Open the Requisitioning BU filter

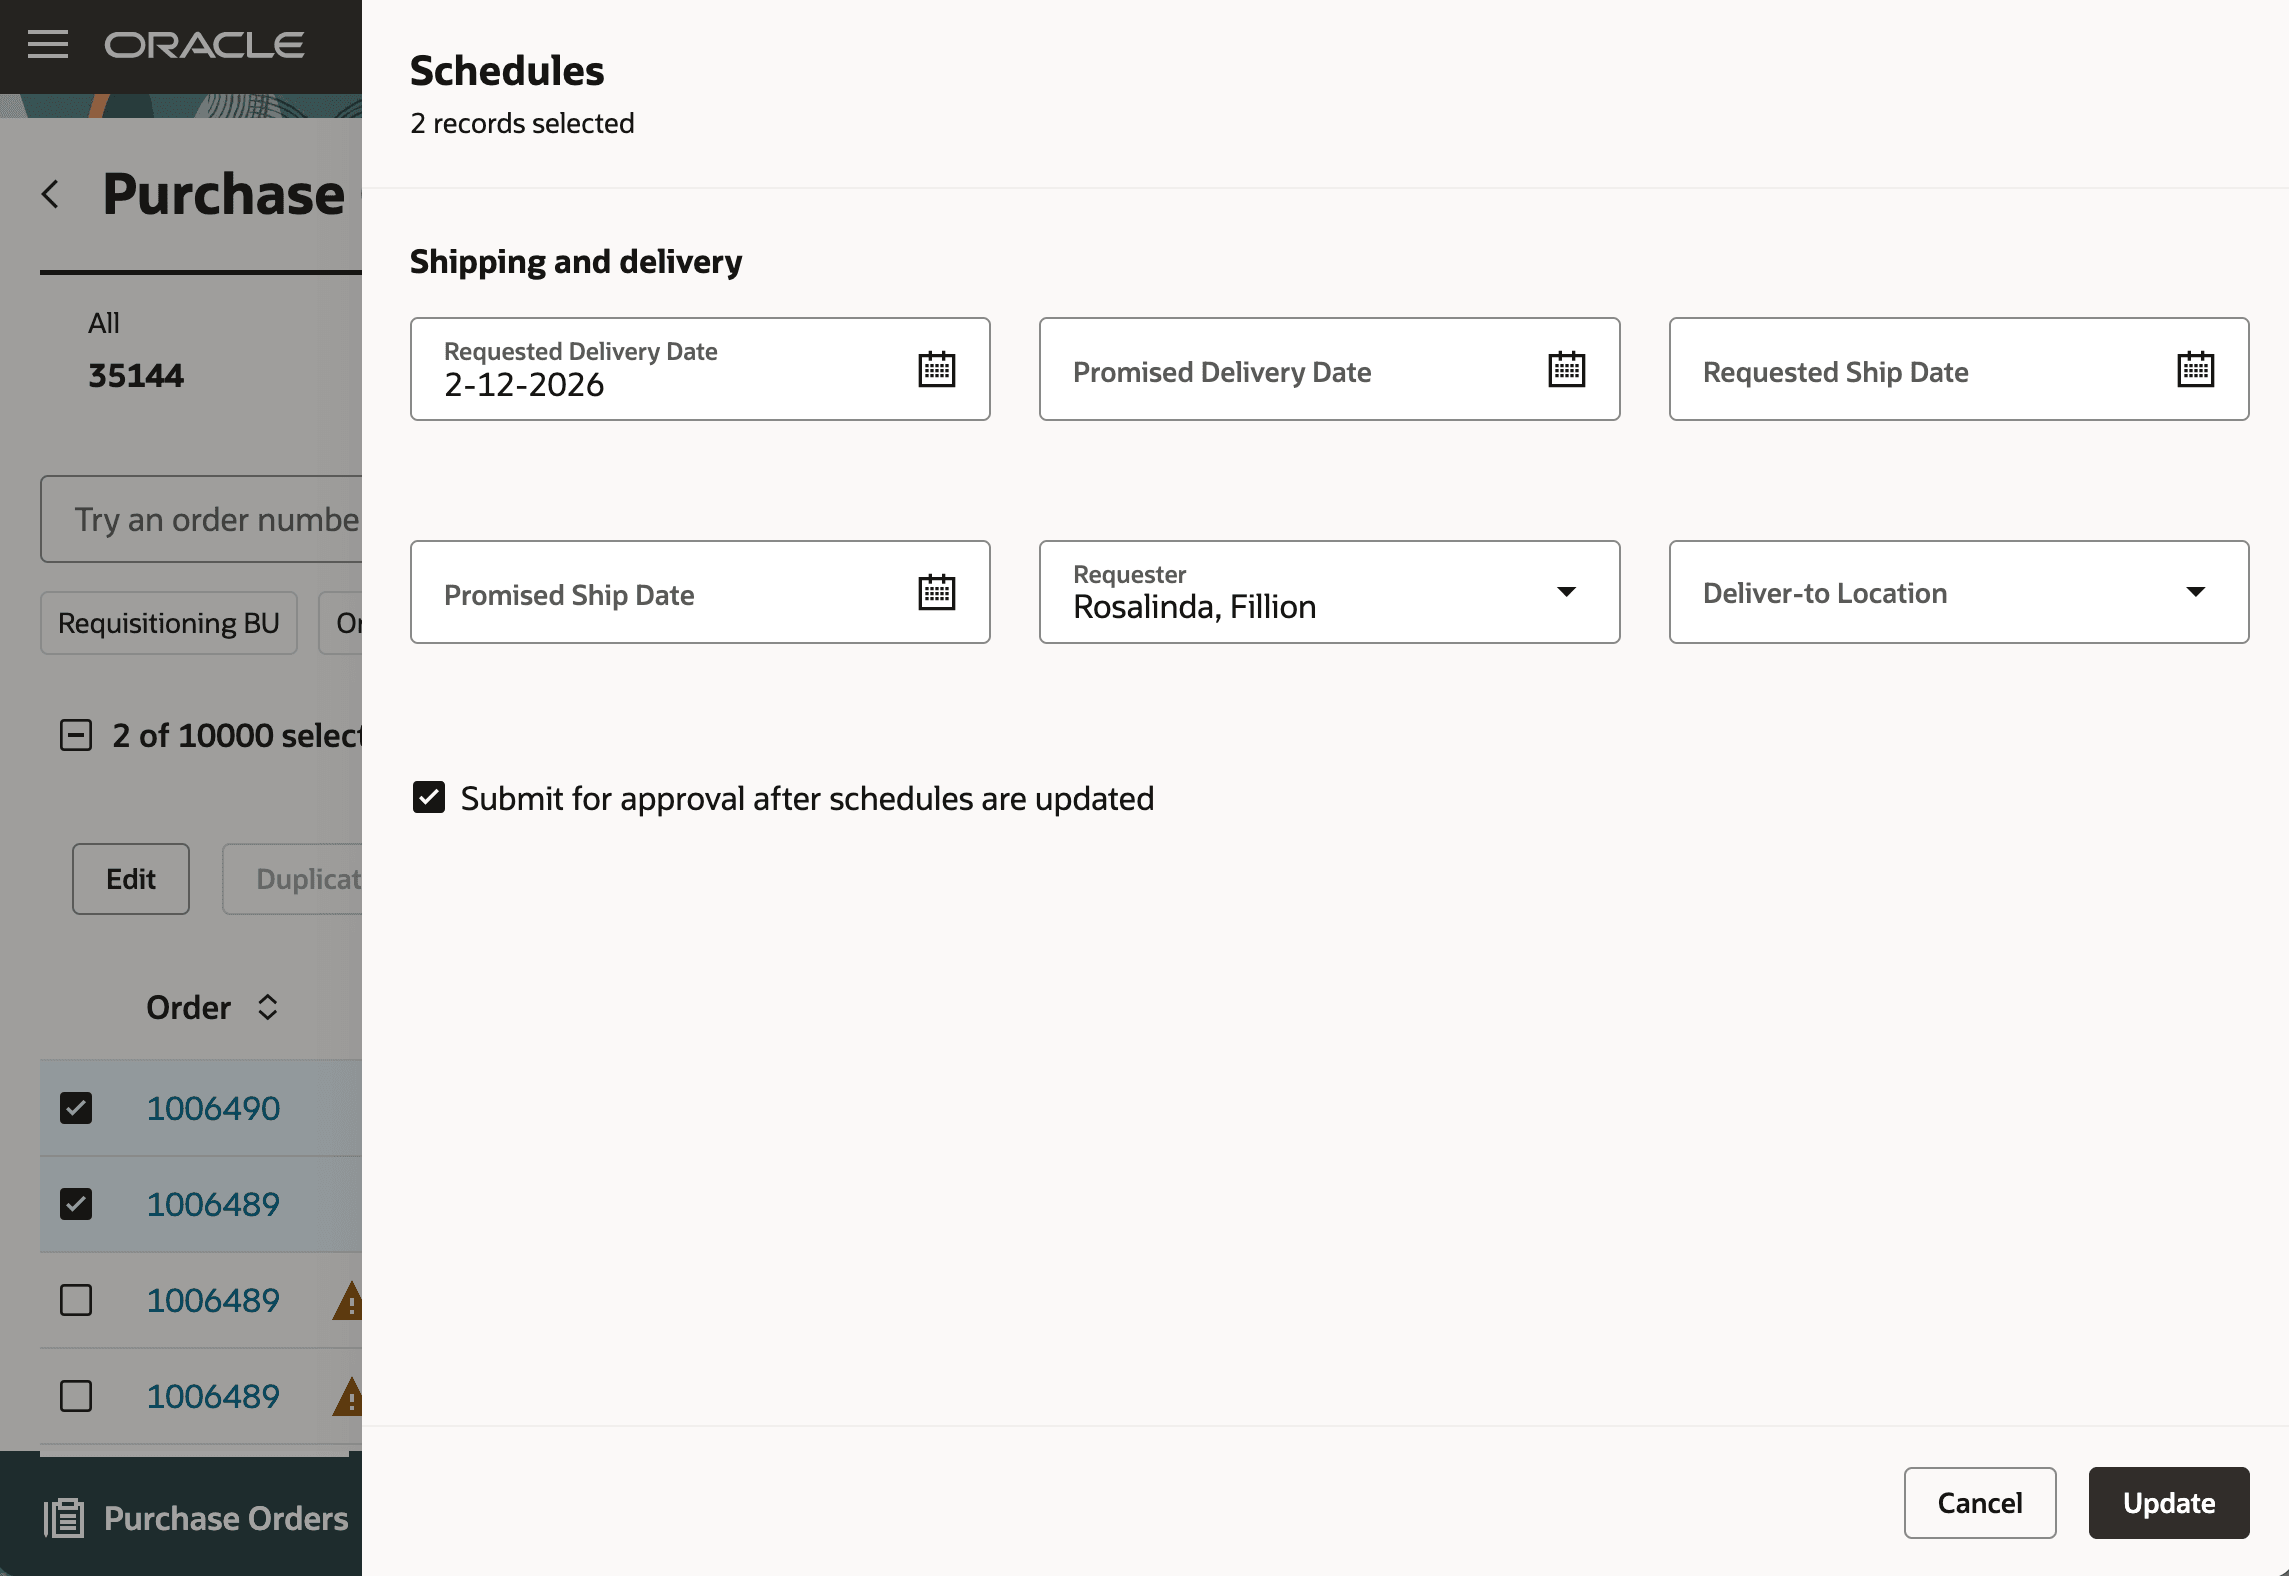pos(168,623)
